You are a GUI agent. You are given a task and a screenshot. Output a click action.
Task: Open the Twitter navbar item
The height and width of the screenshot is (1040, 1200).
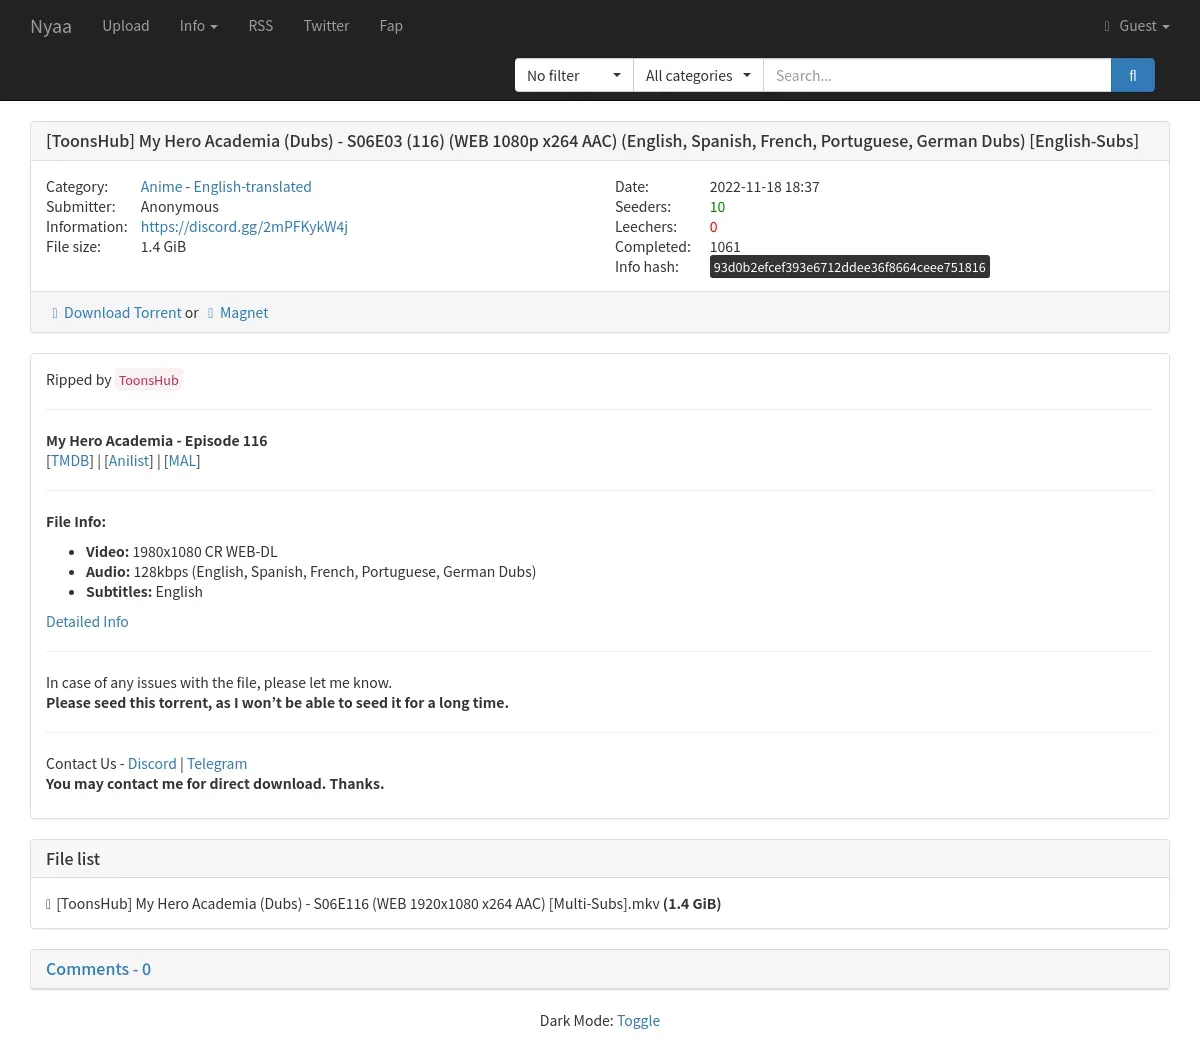326,26
